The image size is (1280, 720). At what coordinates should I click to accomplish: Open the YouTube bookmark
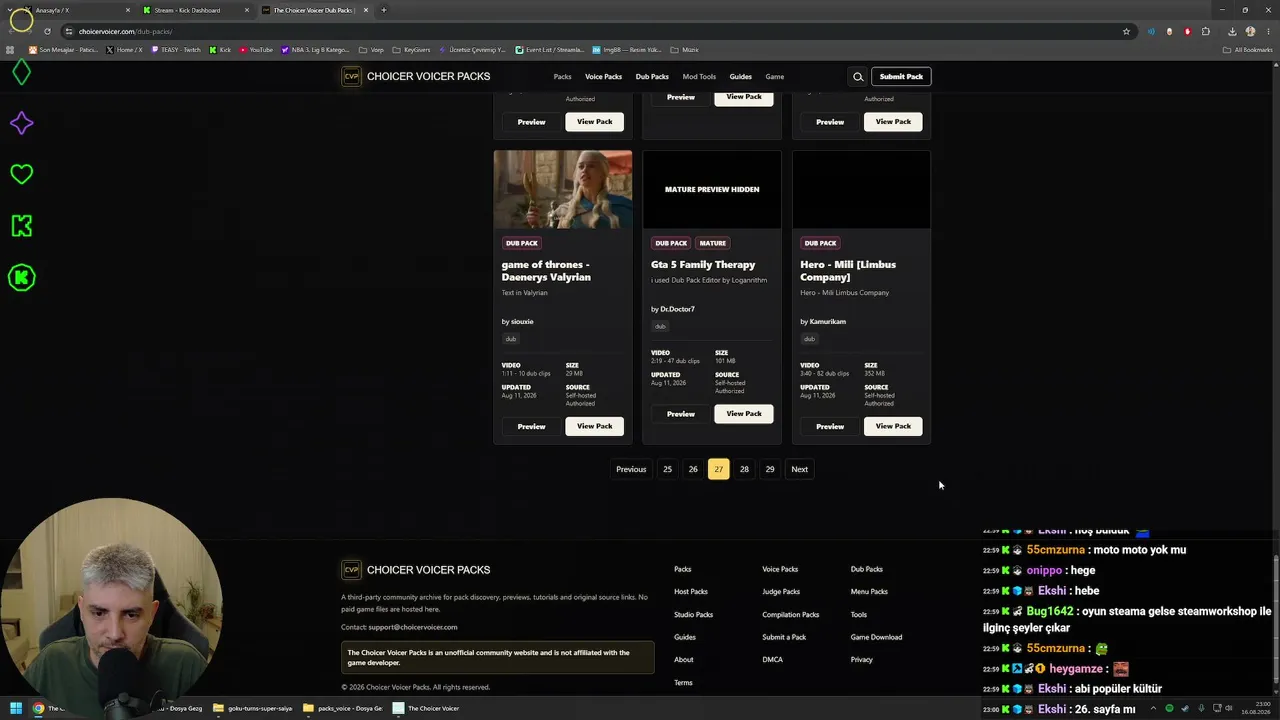pyautogui.click(x=256, y=49)
